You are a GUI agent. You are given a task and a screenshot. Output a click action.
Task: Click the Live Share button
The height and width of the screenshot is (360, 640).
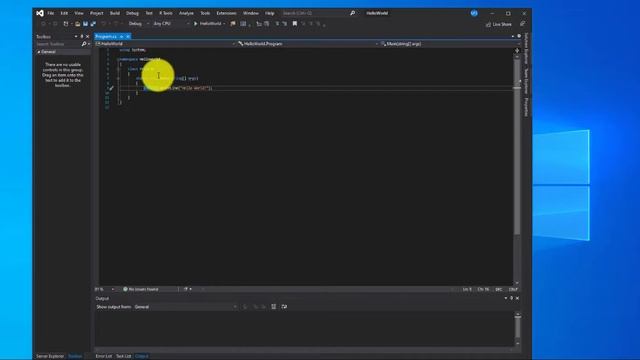tap(498, 24)
